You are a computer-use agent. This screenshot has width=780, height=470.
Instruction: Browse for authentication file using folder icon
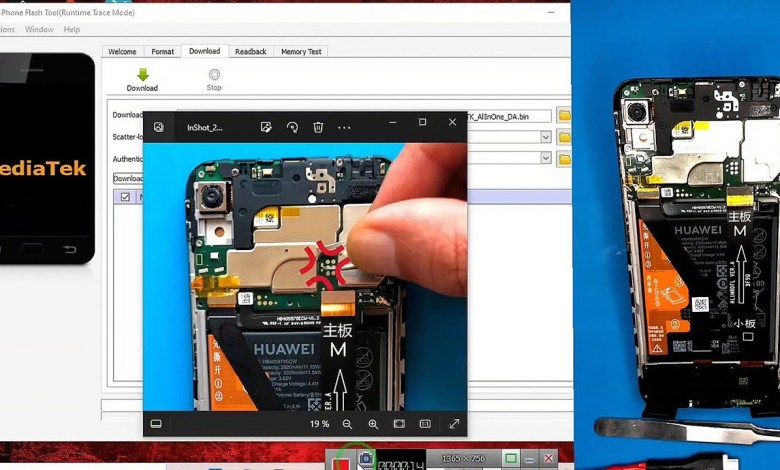[564, 159]
